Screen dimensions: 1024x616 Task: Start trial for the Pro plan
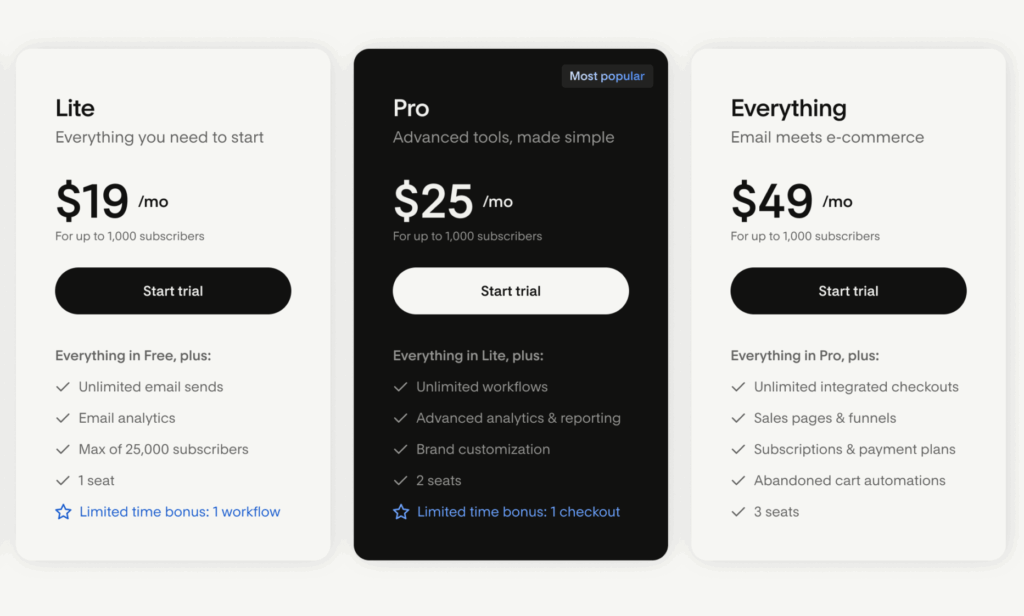511,291
